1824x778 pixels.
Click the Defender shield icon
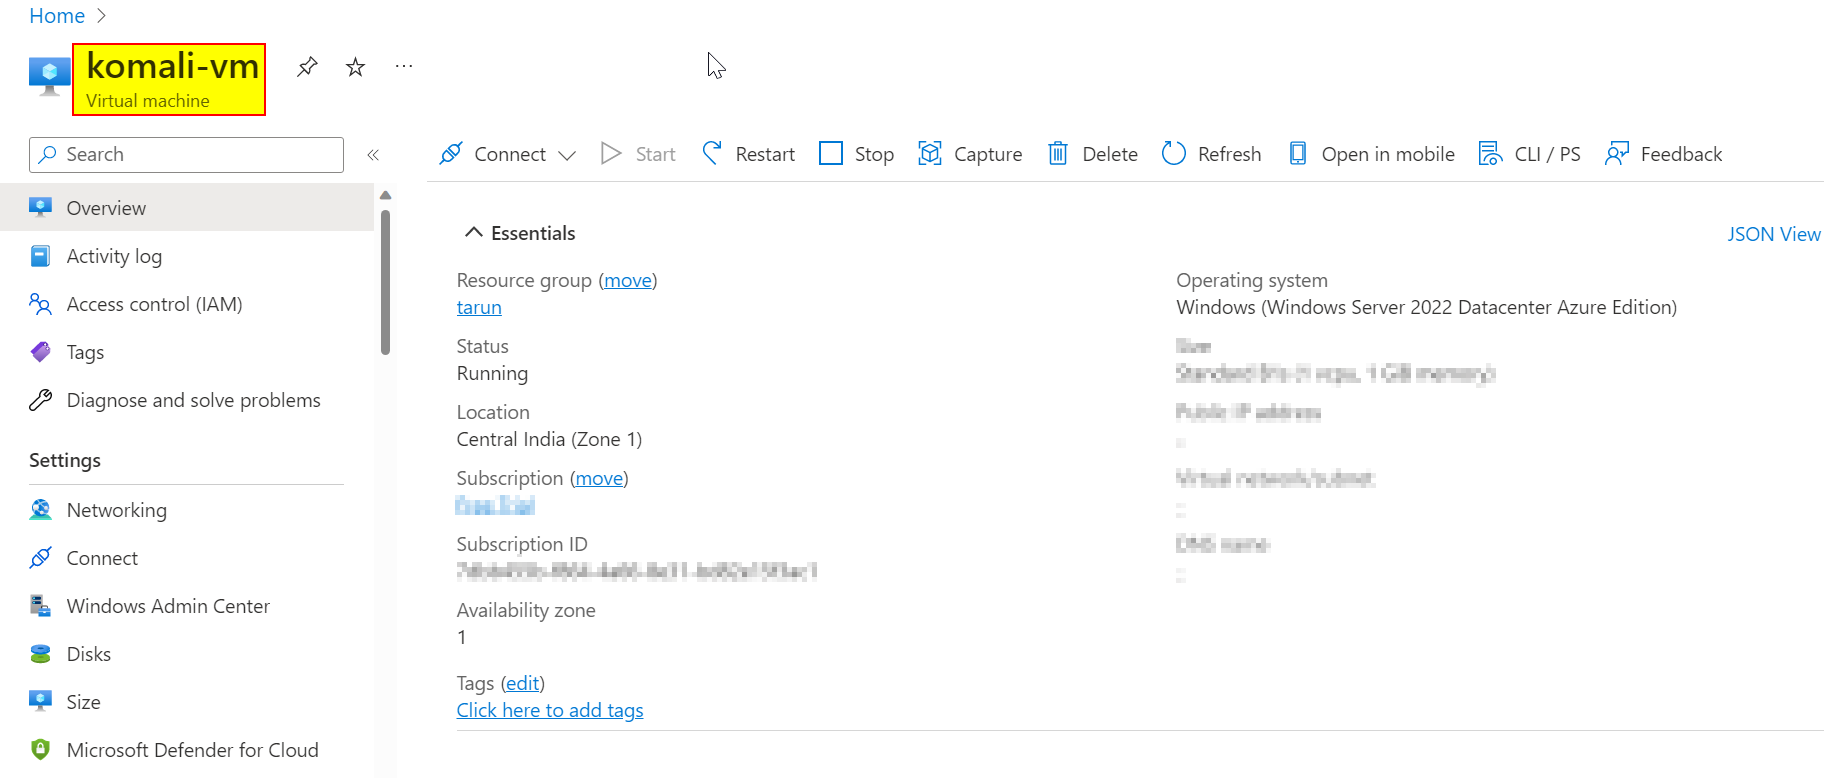(40, 750)
